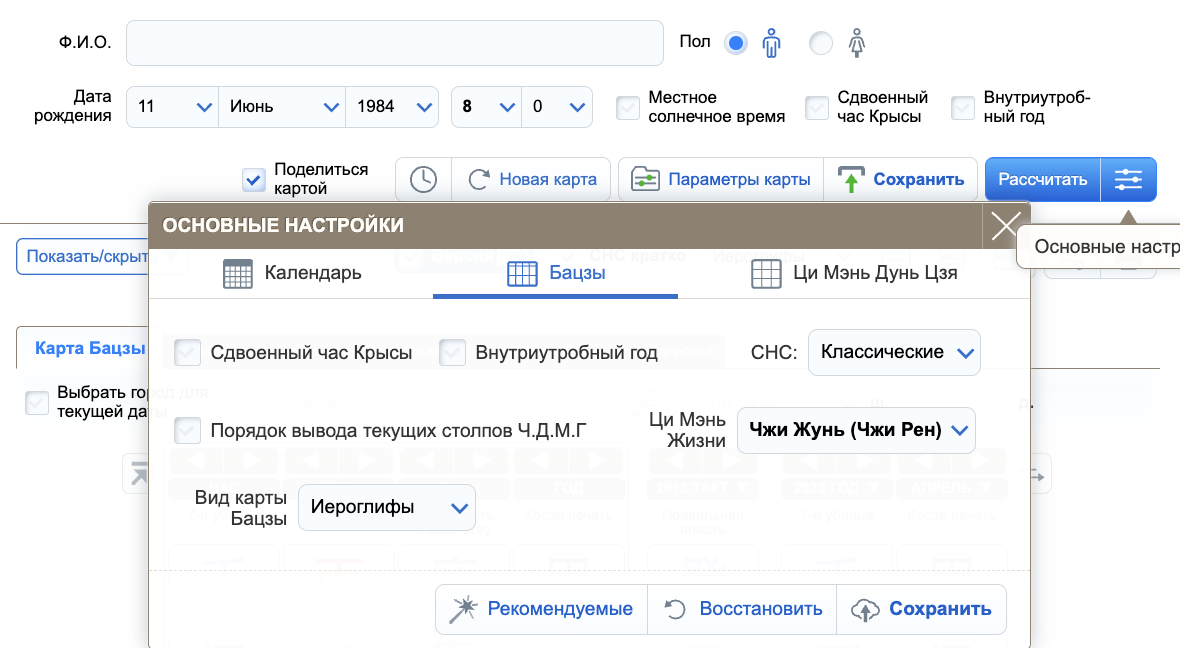Select the male gender icon

pyautogui.click(x=771, y=43)
